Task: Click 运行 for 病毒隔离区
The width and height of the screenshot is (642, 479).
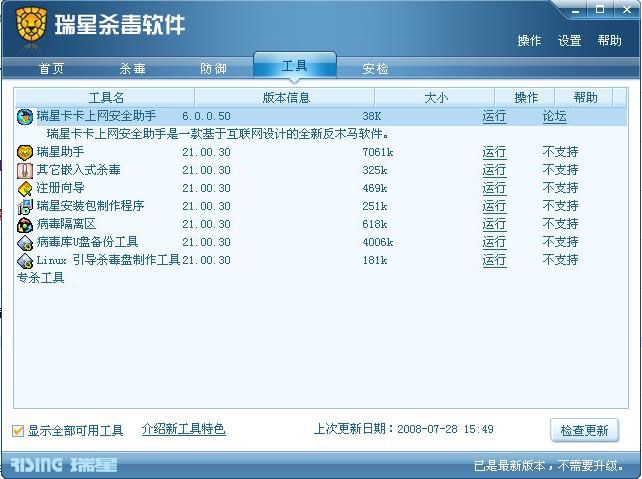Action: (x=494, y=224)
